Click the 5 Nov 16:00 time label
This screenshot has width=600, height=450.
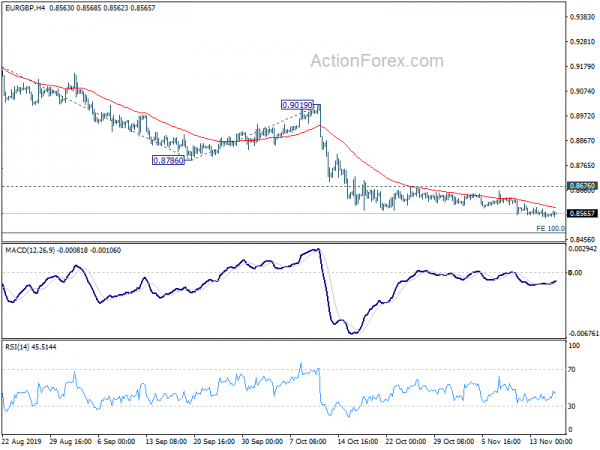click(x=501, y=441)
